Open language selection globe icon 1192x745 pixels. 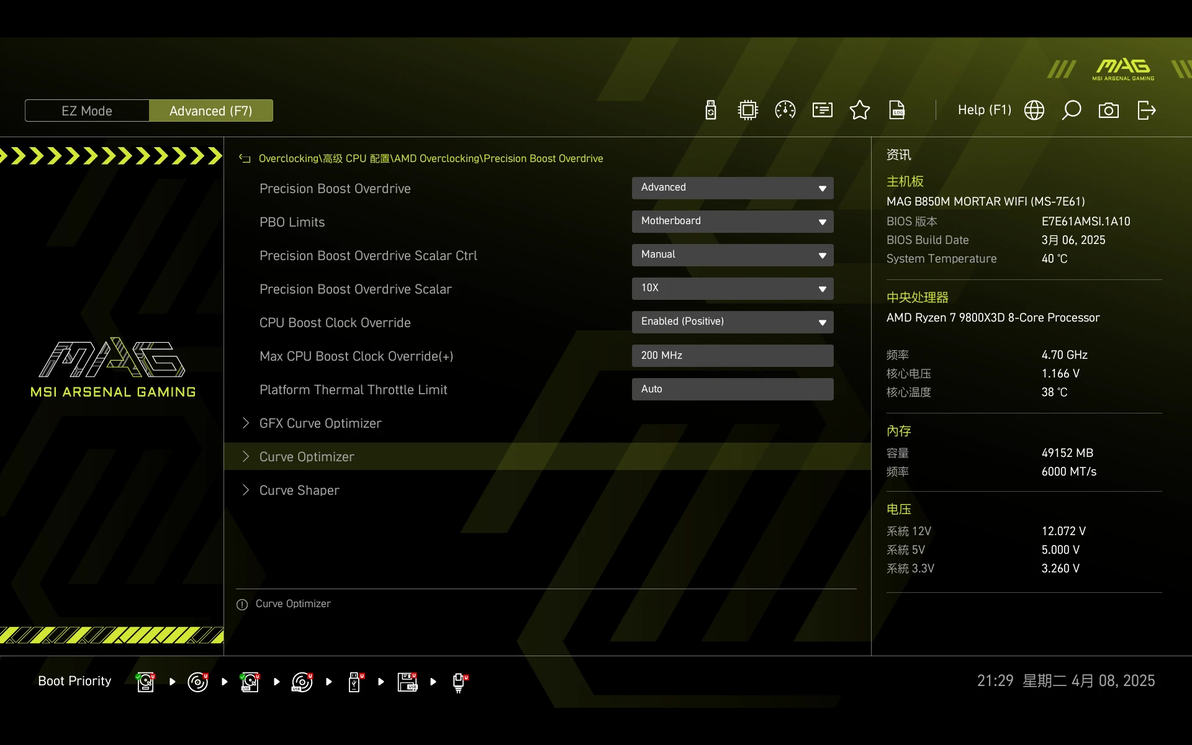[x=1034, y=110]
